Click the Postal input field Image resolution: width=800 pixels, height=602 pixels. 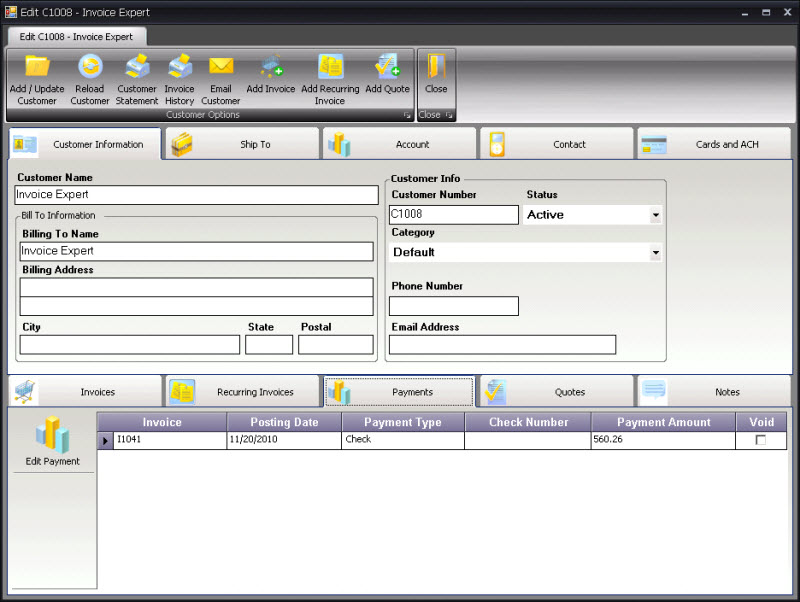tap(336, 345)
